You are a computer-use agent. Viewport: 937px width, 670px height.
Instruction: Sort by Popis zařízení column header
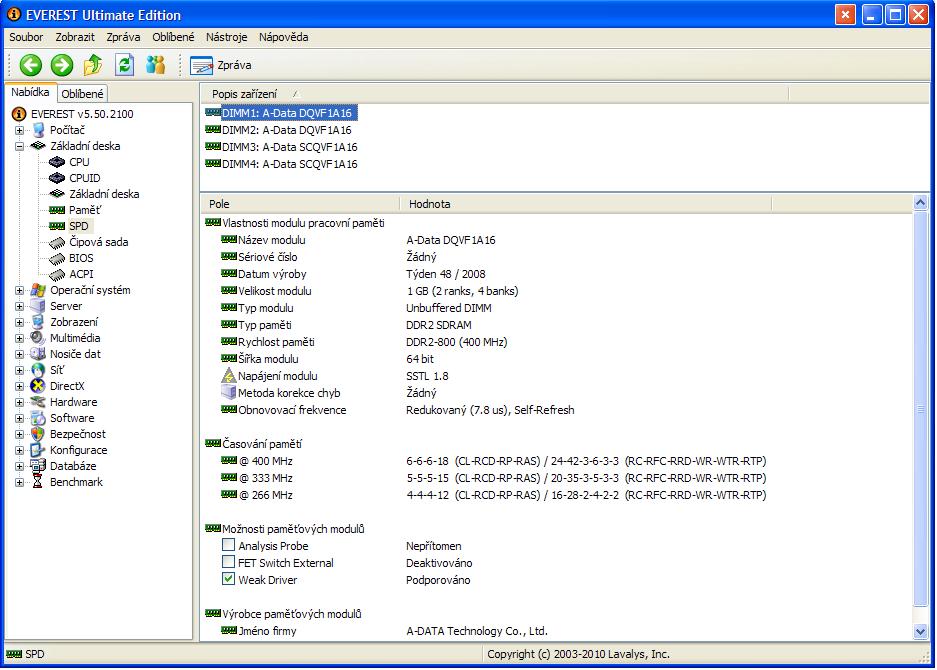pos(244,93)
